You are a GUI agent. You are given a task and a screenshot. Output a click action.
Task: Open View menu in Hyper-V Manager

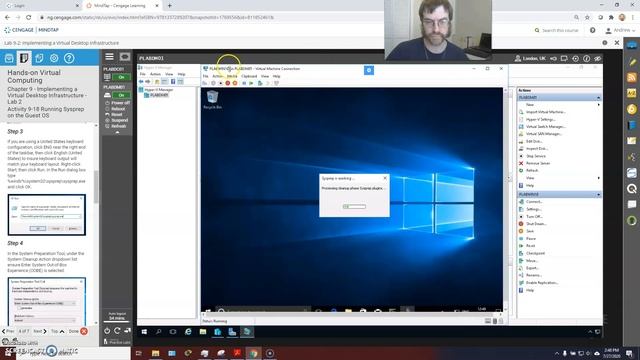pos(169,74)
